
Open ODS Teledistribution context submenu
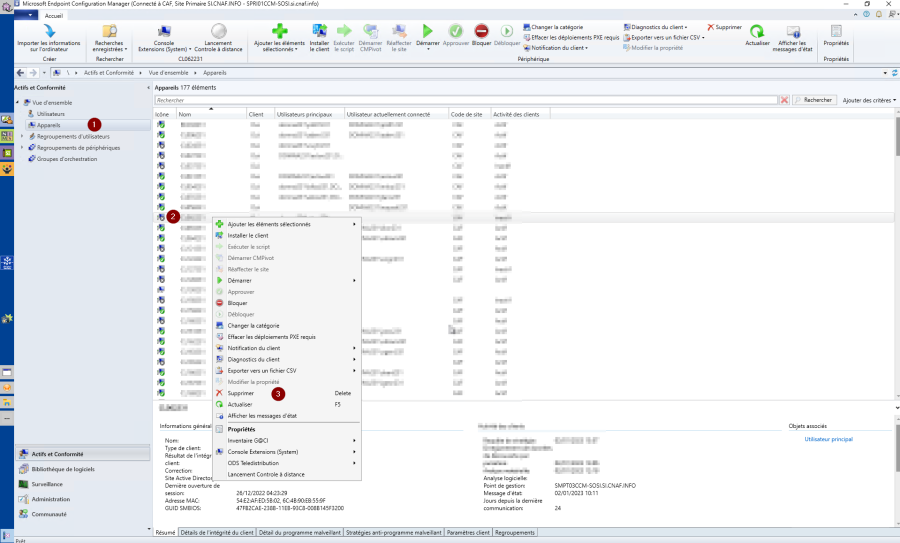286,463
